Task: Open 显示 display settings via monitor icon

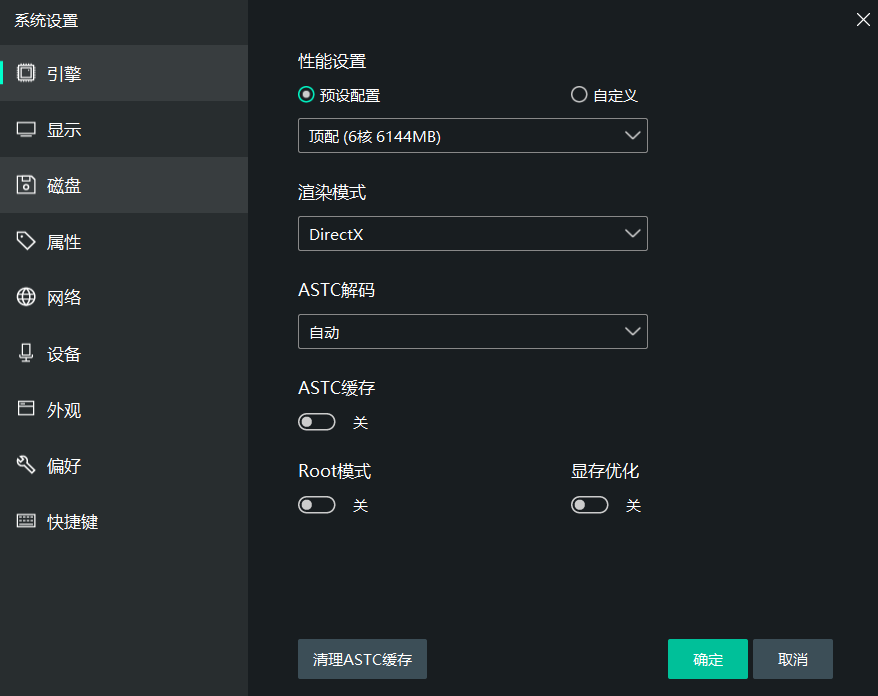Action: (x=26, y=129)
